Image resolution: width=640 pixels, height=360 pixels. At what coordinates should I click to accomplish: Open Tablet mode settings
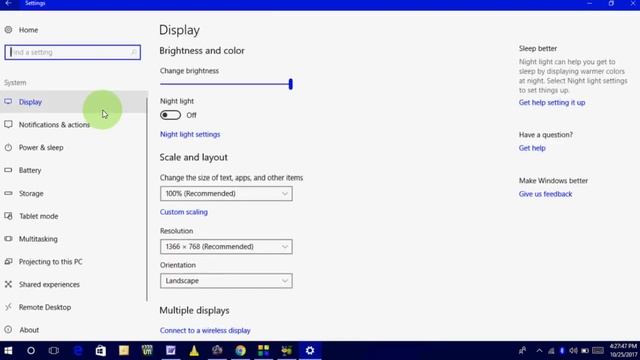[x=38, y=216]
